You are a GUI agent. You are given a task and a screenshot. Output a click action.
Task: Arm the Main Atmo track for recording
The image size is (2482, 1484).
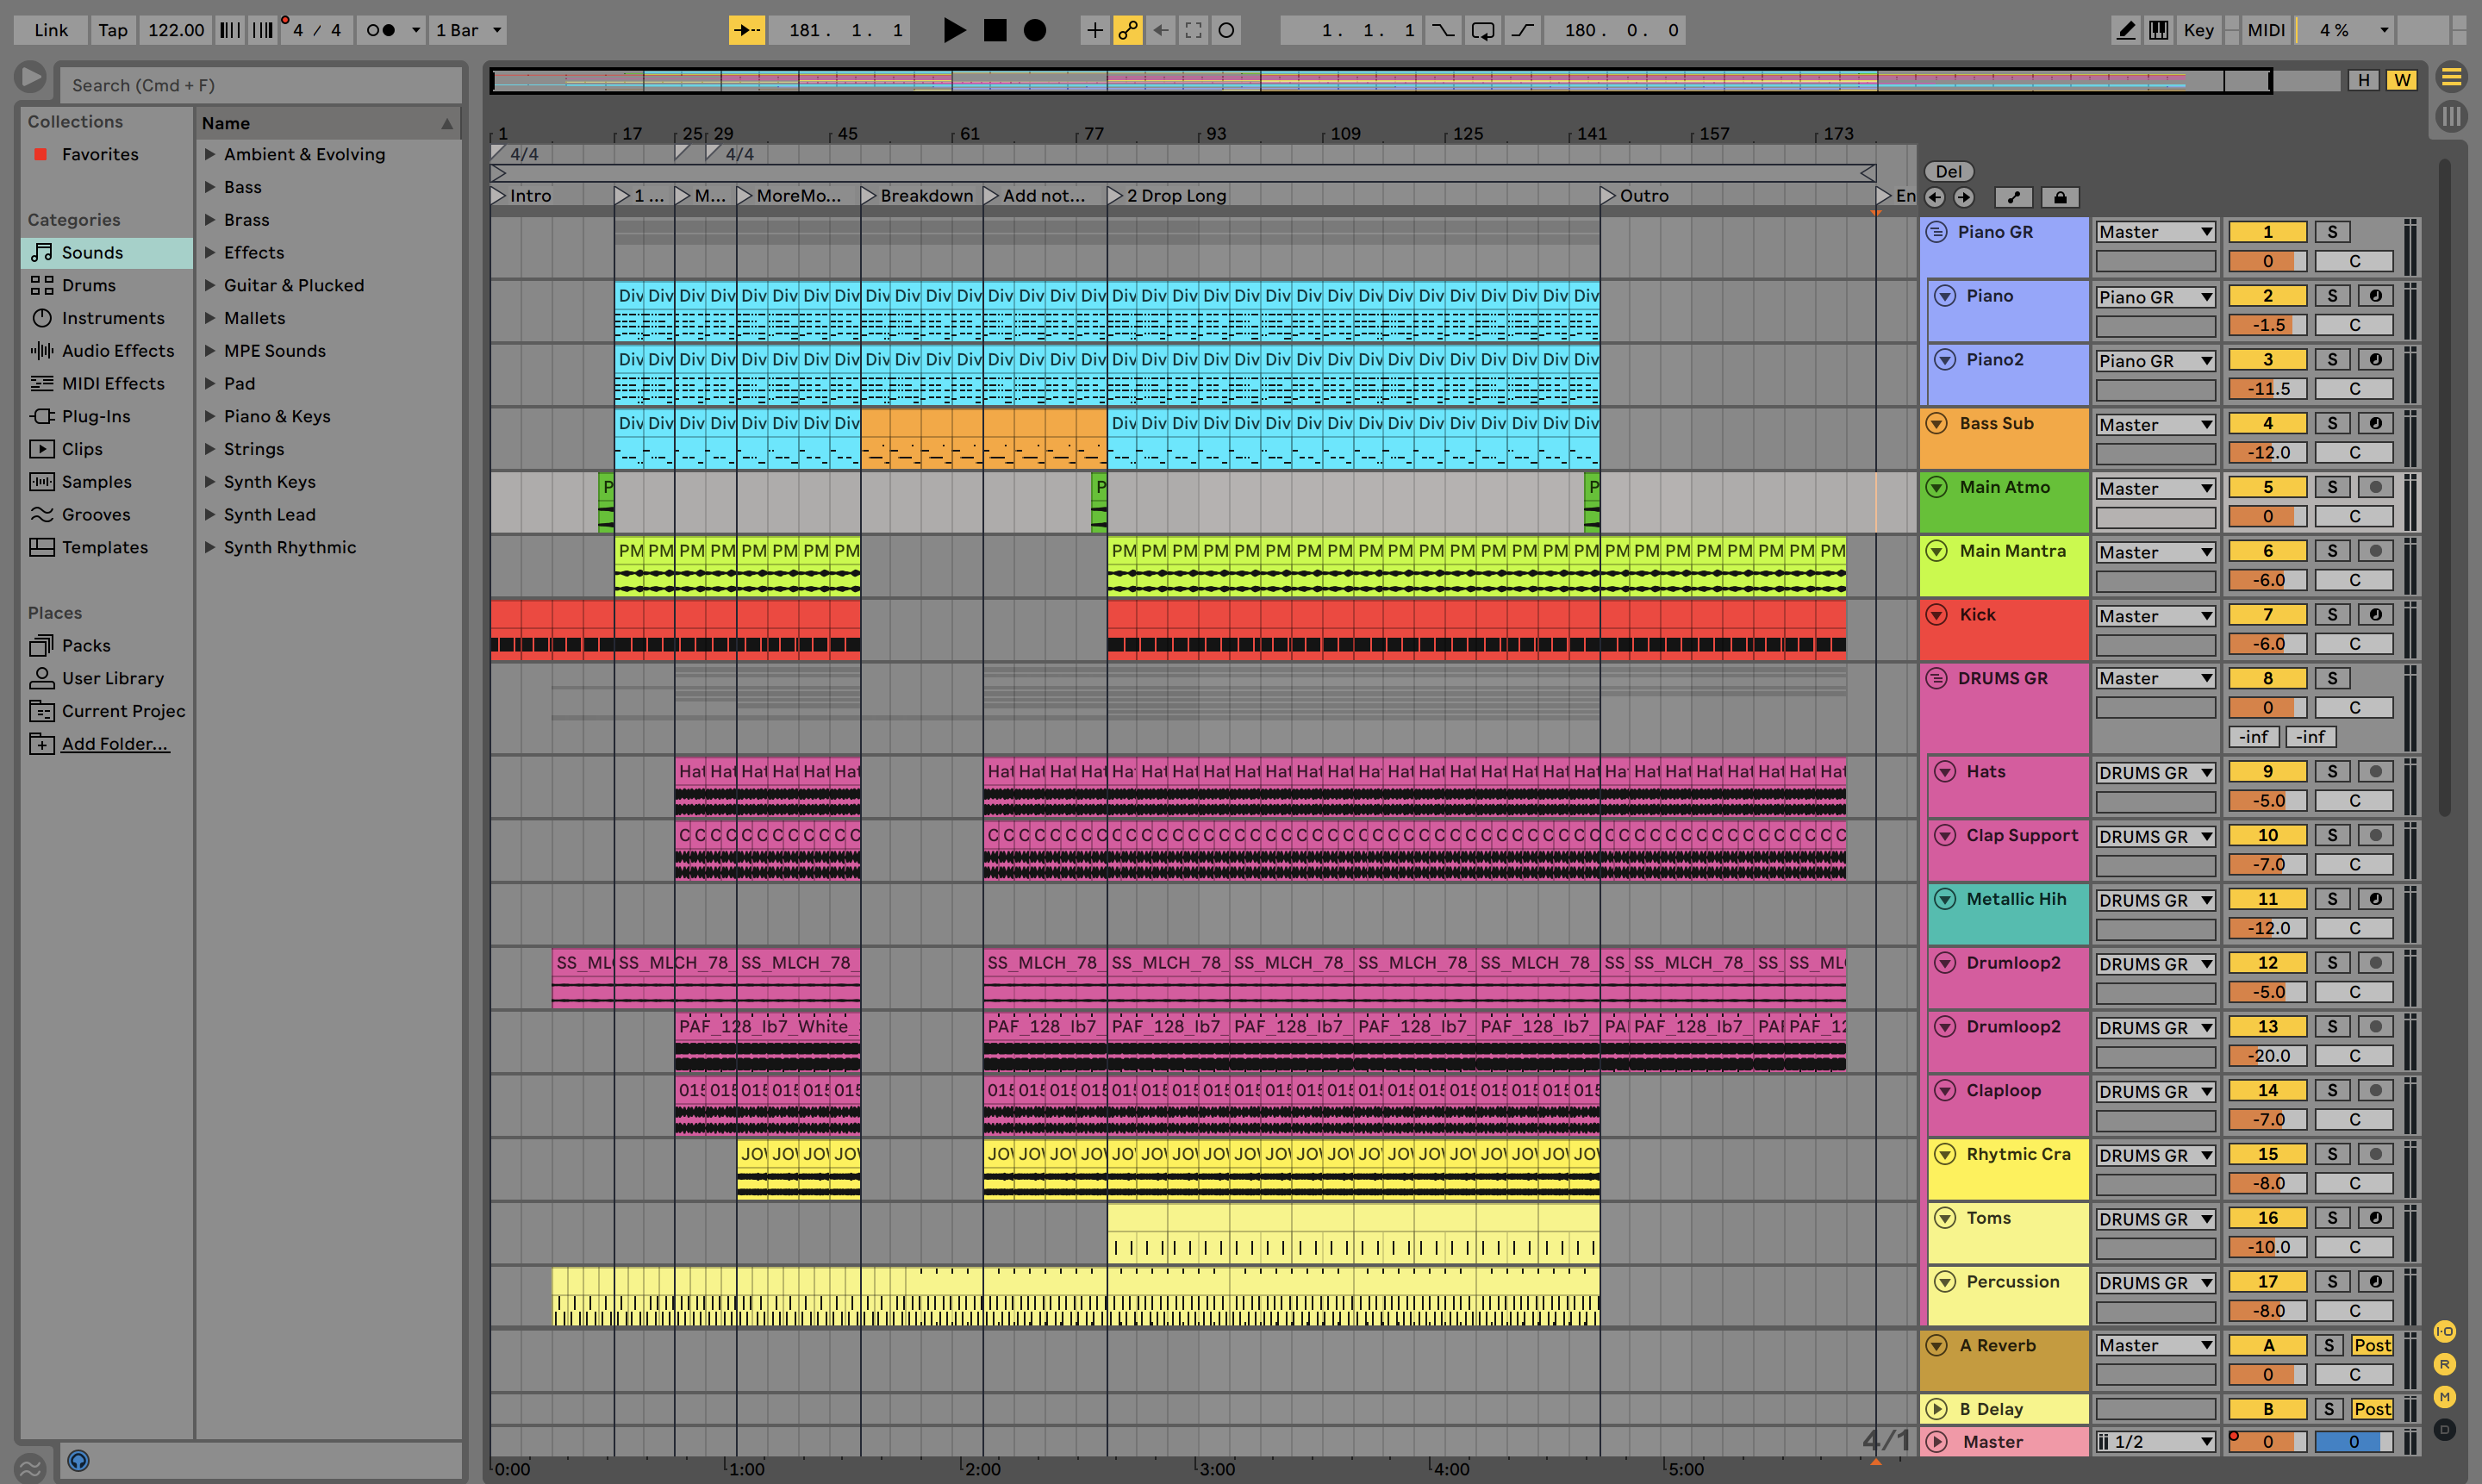(x=2376, y=488)
